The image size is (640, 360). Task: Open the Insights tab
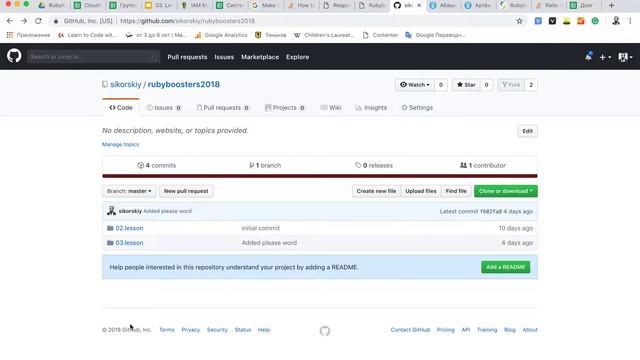pos(371,108)
